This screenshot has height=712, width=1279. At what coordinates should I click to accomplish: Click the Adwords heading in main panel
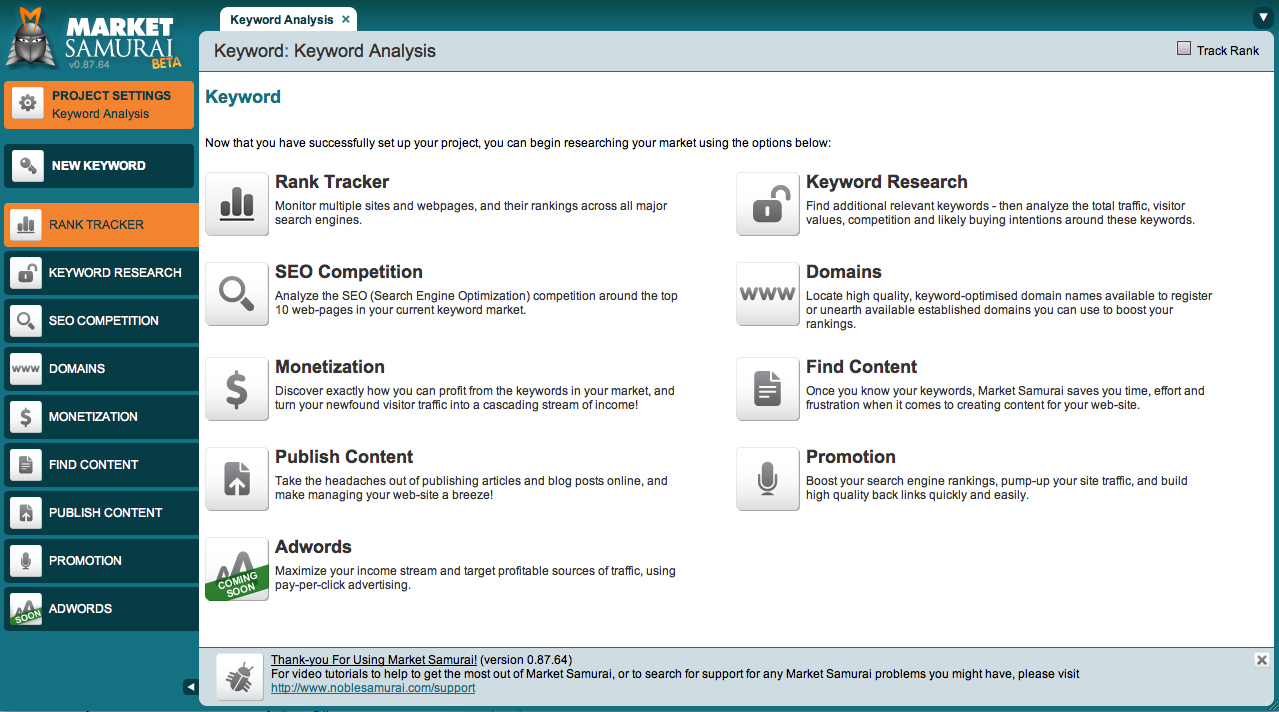pos(314,547)
